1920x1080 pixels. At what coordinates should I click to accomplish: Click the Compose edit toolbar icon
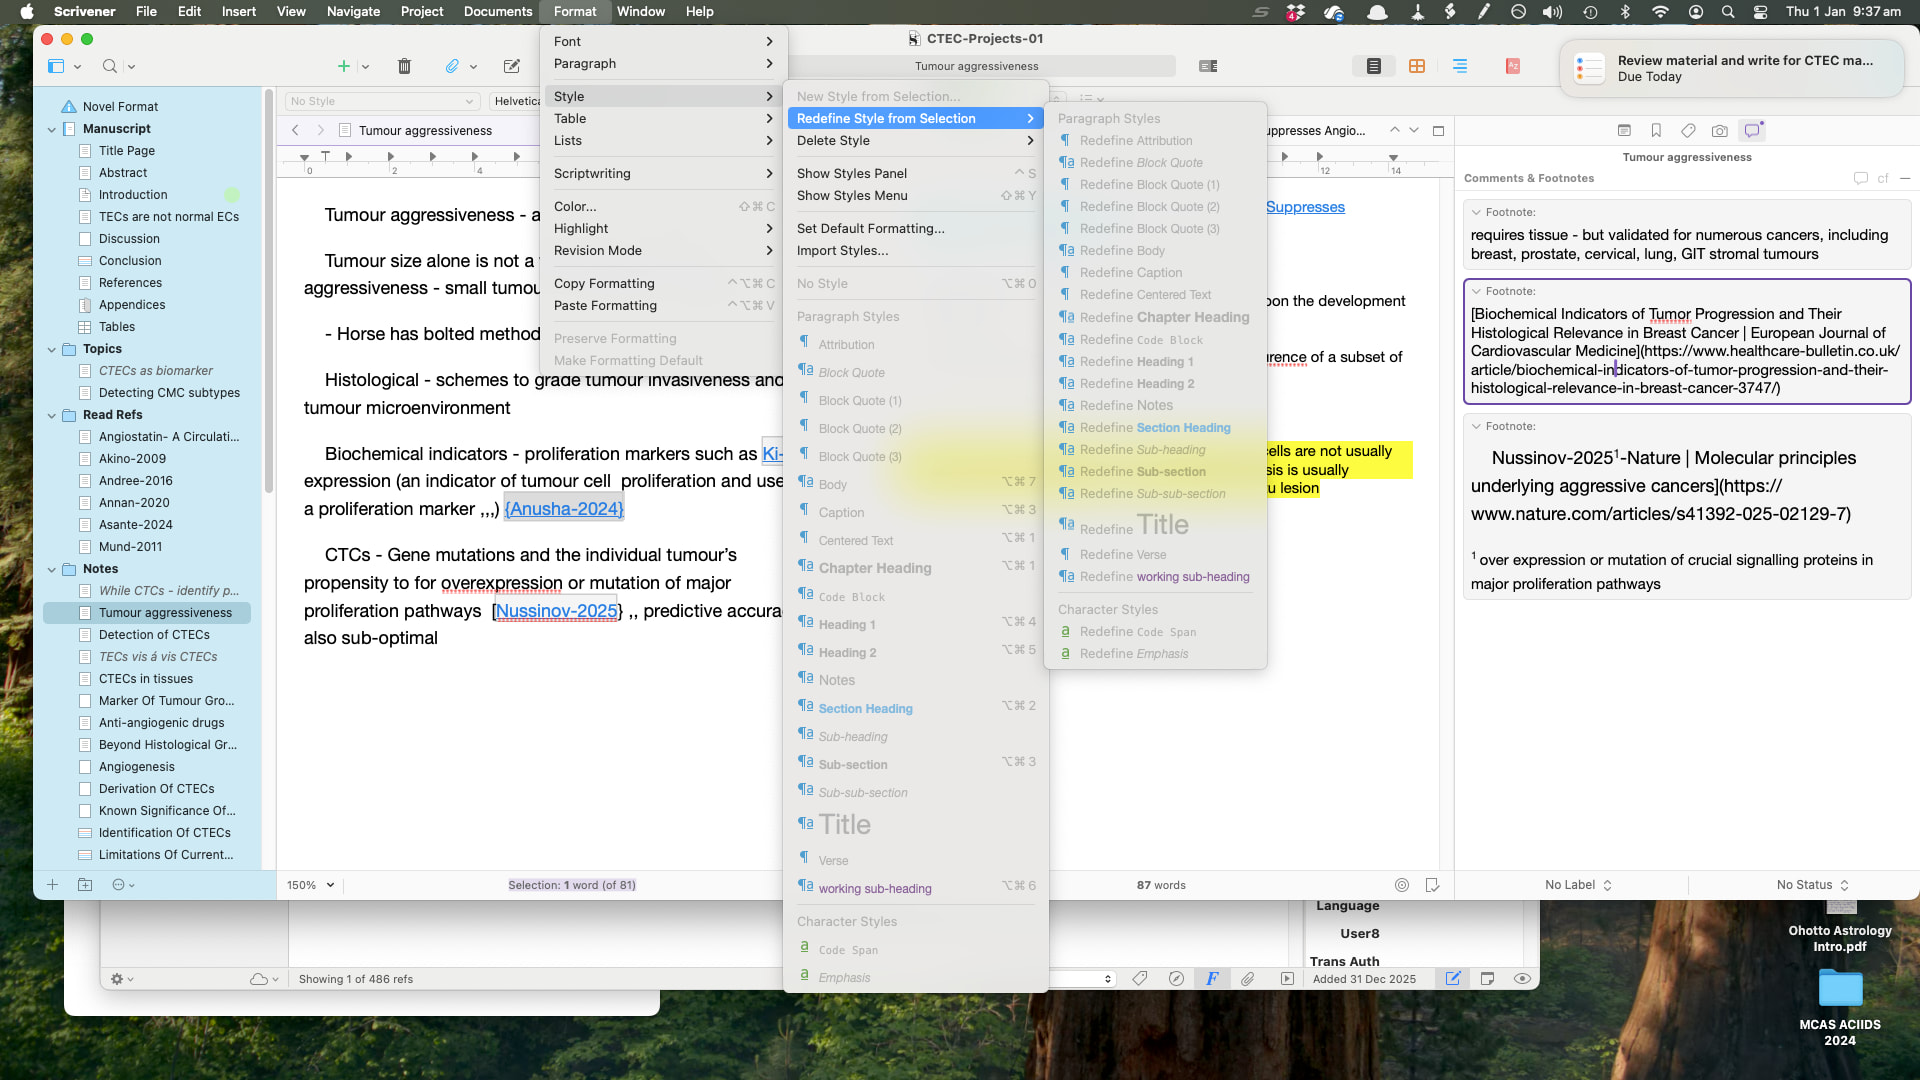[512, 66]
